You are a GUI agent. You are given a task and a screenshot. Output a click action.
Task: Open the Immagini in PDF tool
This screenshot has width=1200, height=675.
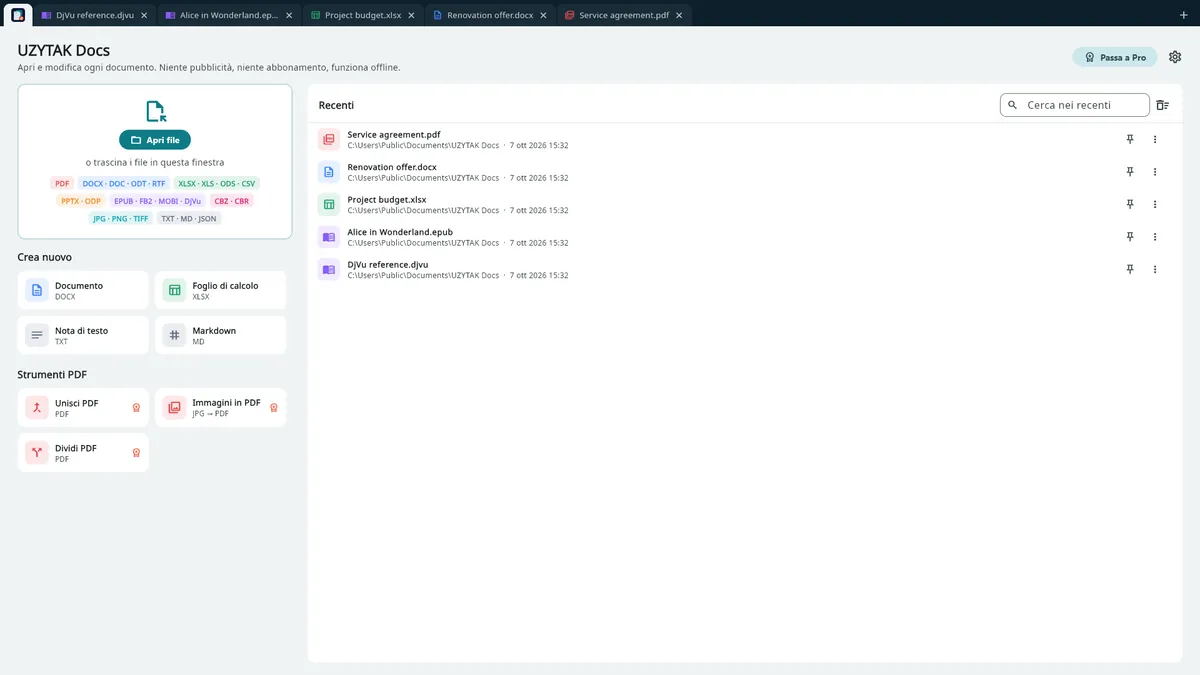coord(220,407)
